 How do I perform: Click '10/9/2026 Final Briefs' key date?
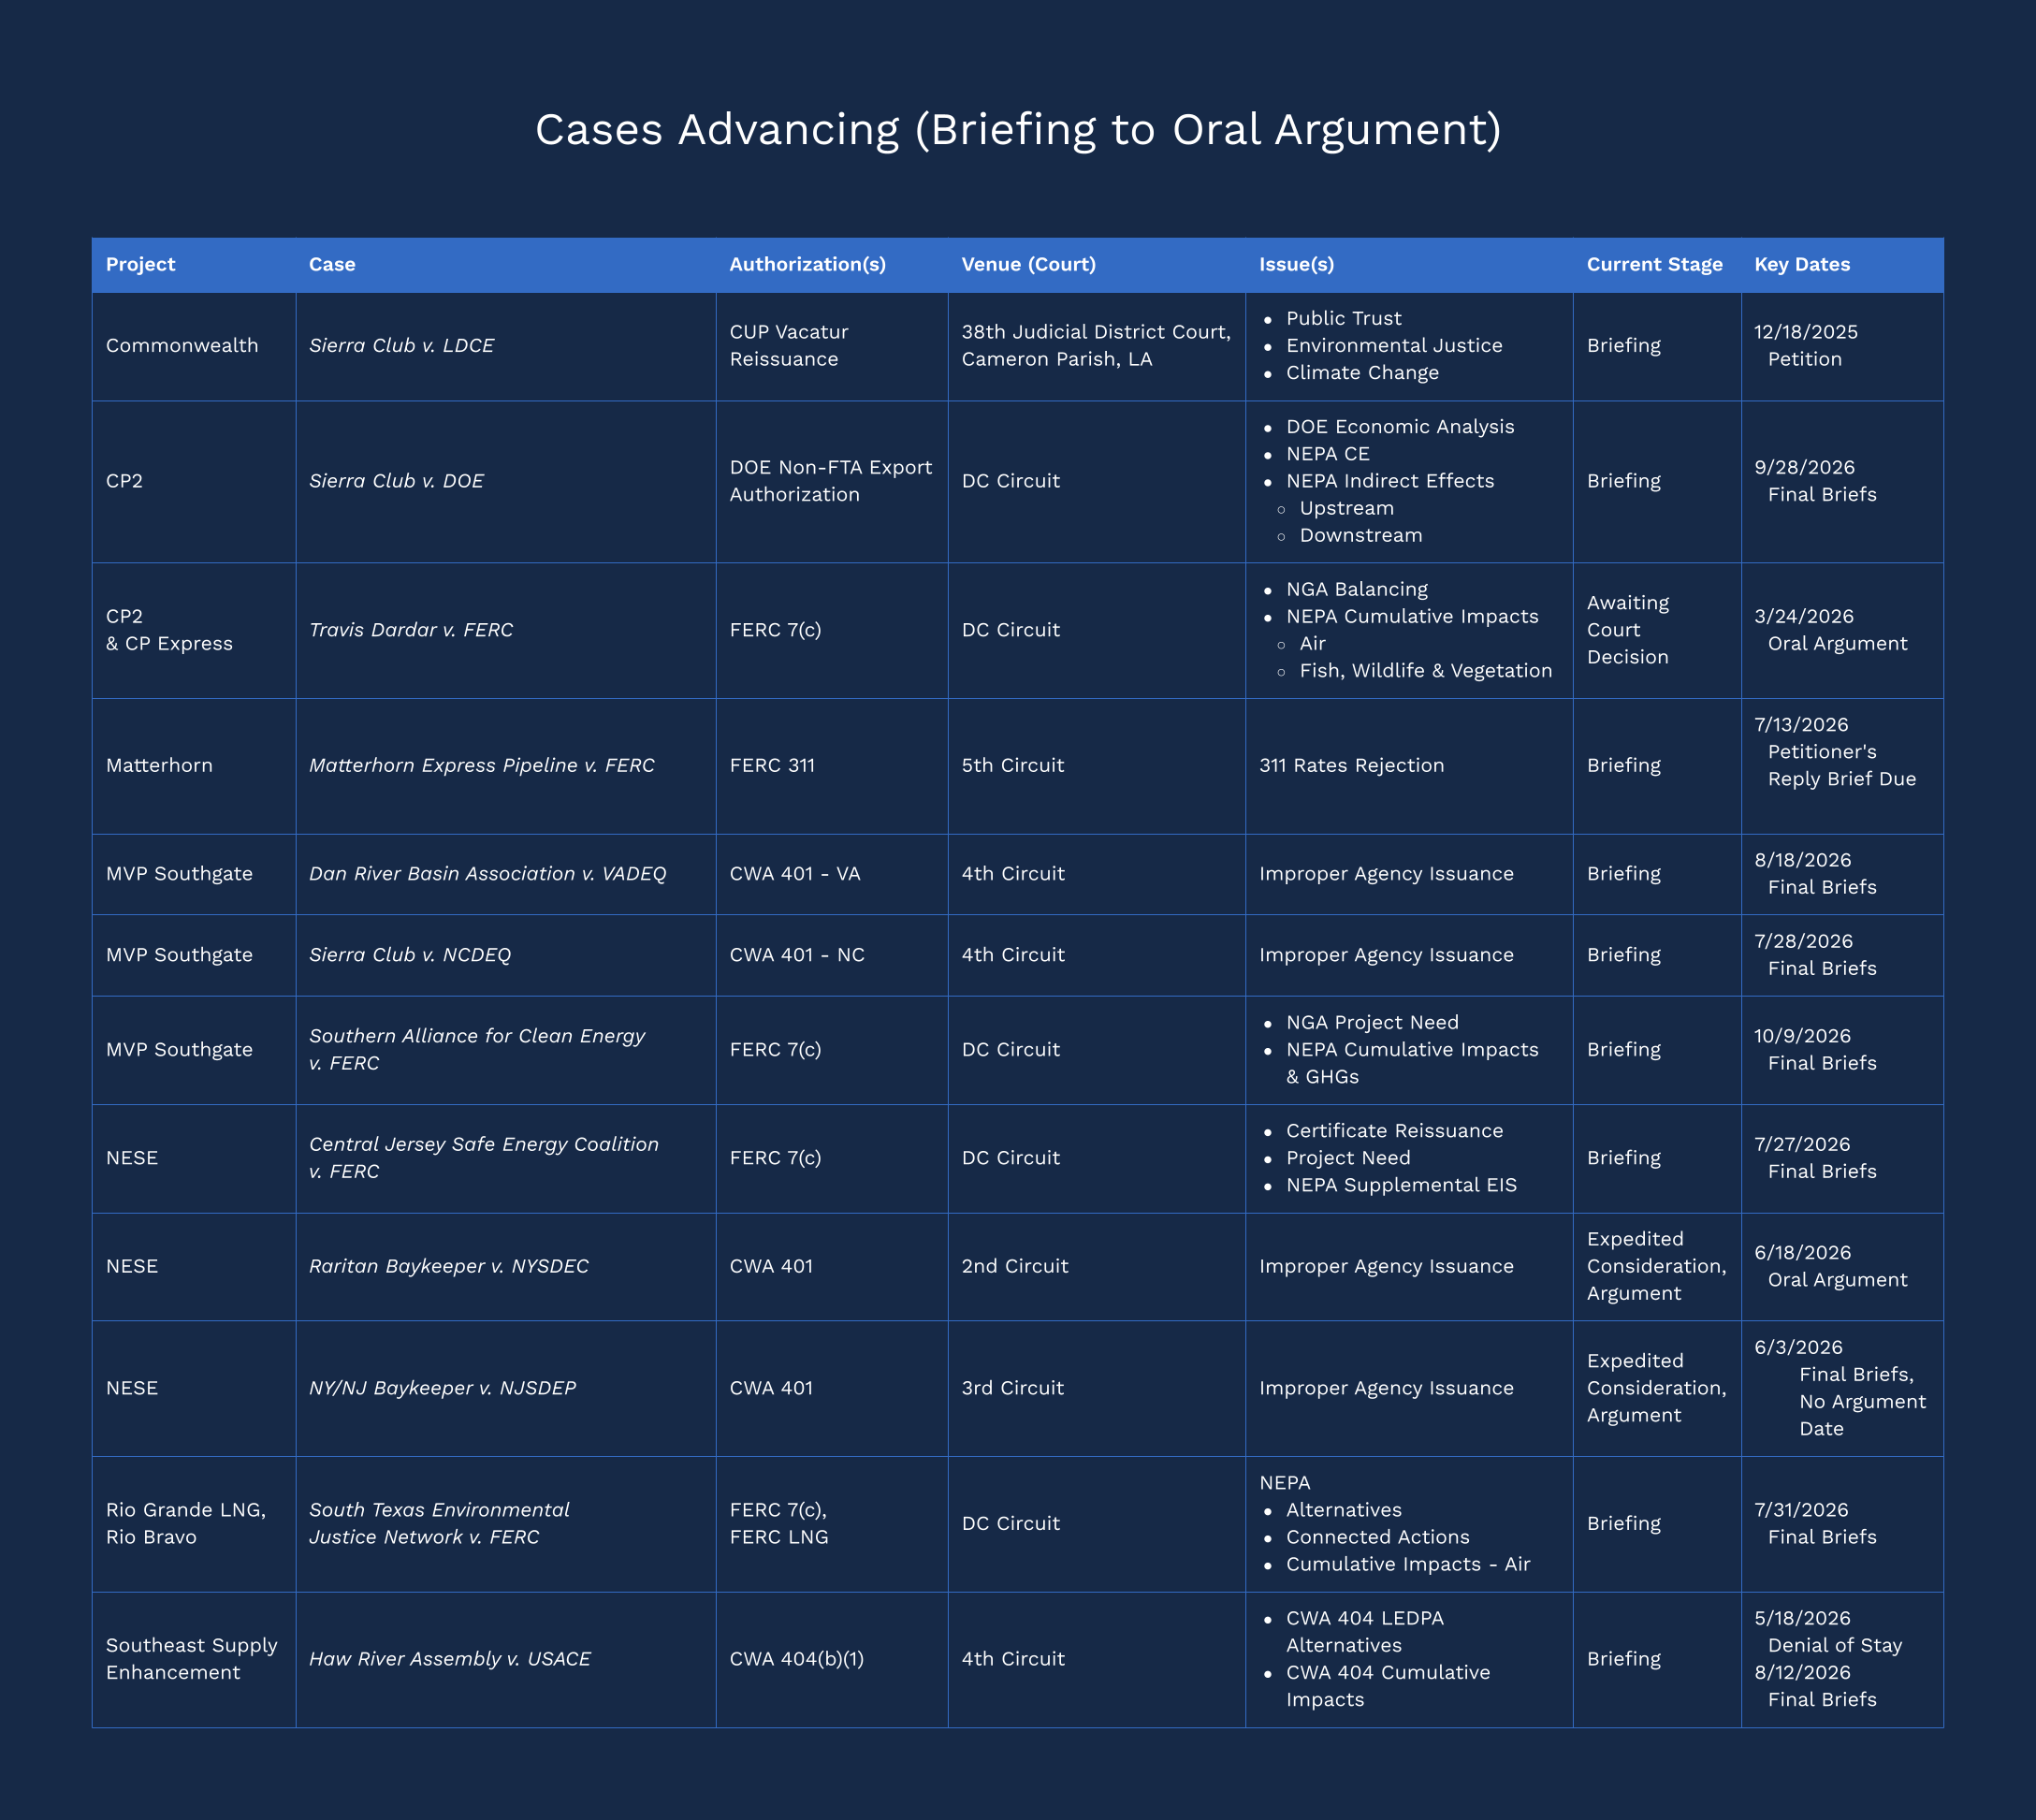[1815, 1050]
